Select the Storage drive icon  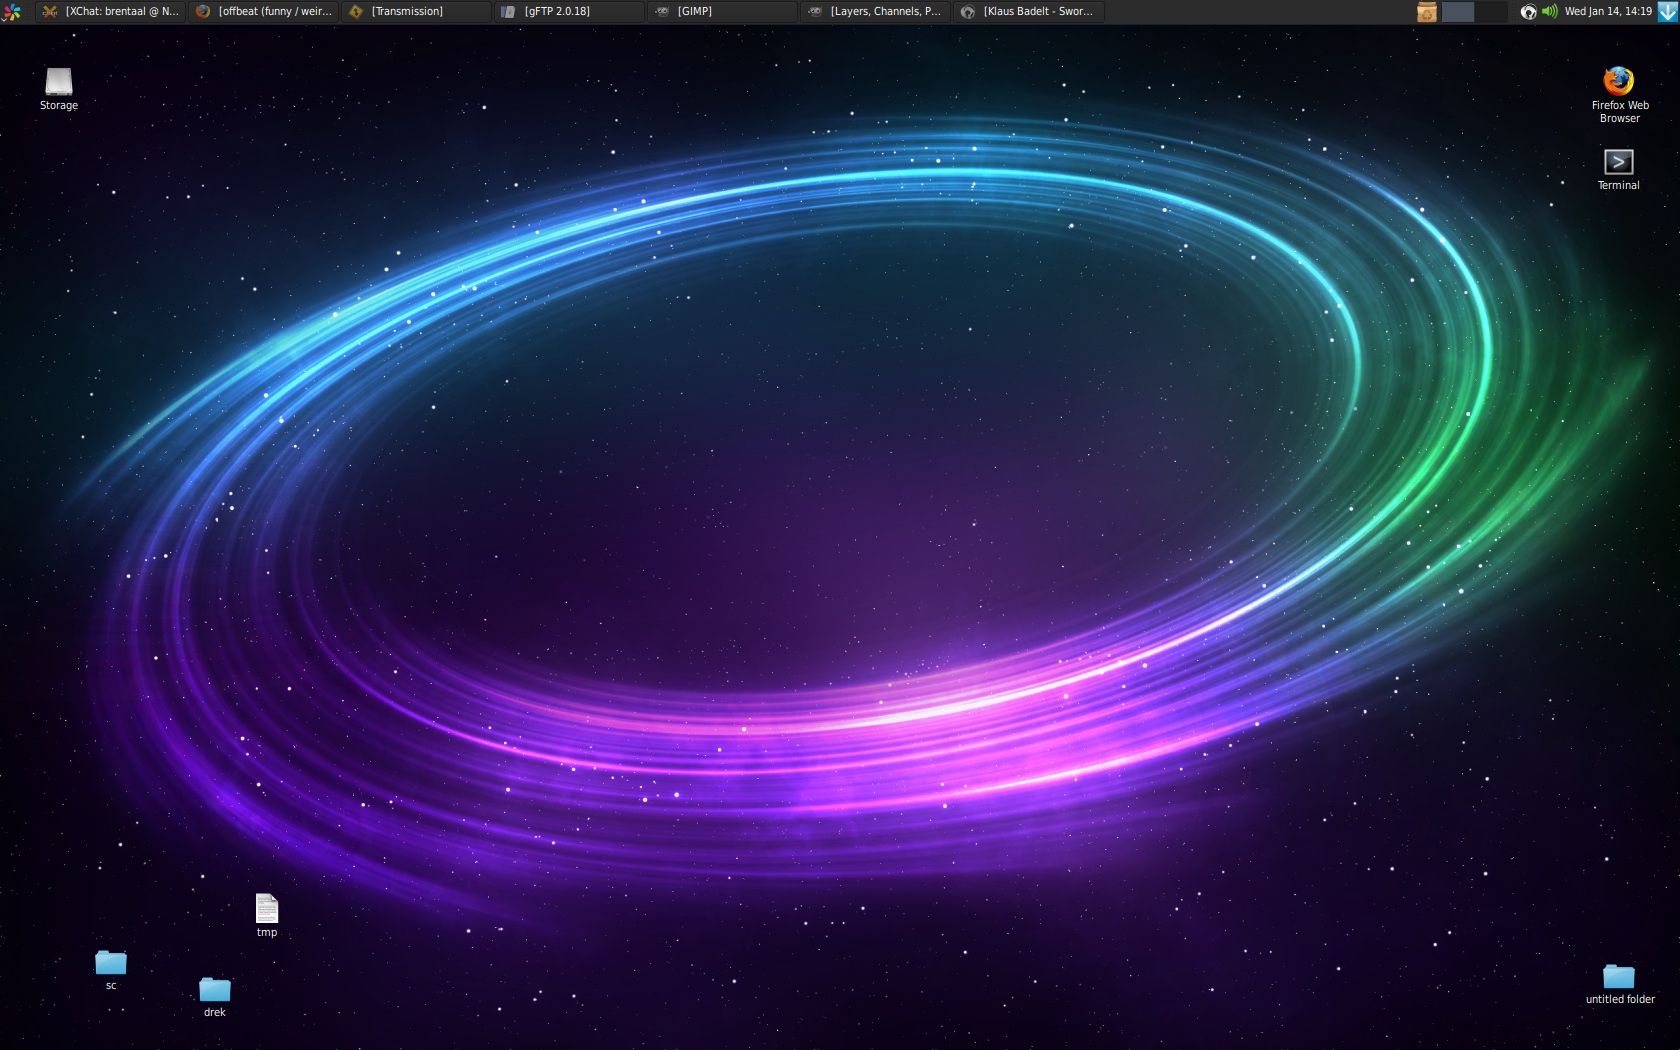point(59,83)
